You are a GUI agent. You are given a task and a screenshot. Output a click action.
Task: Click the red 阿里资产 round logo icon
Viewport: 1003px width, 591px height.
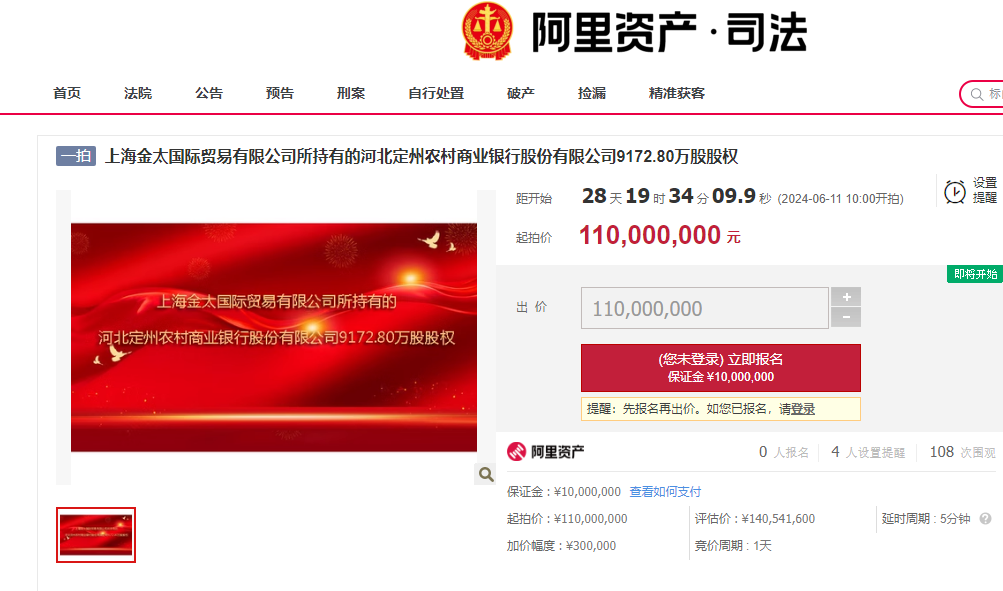[x=516, y=452]
